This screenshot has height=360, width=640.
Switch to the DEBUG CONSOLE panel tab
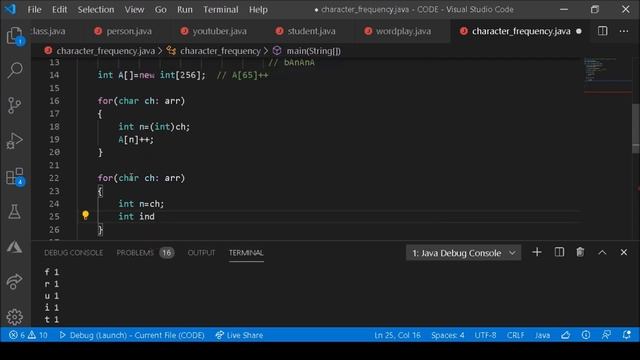pos(73,253)
